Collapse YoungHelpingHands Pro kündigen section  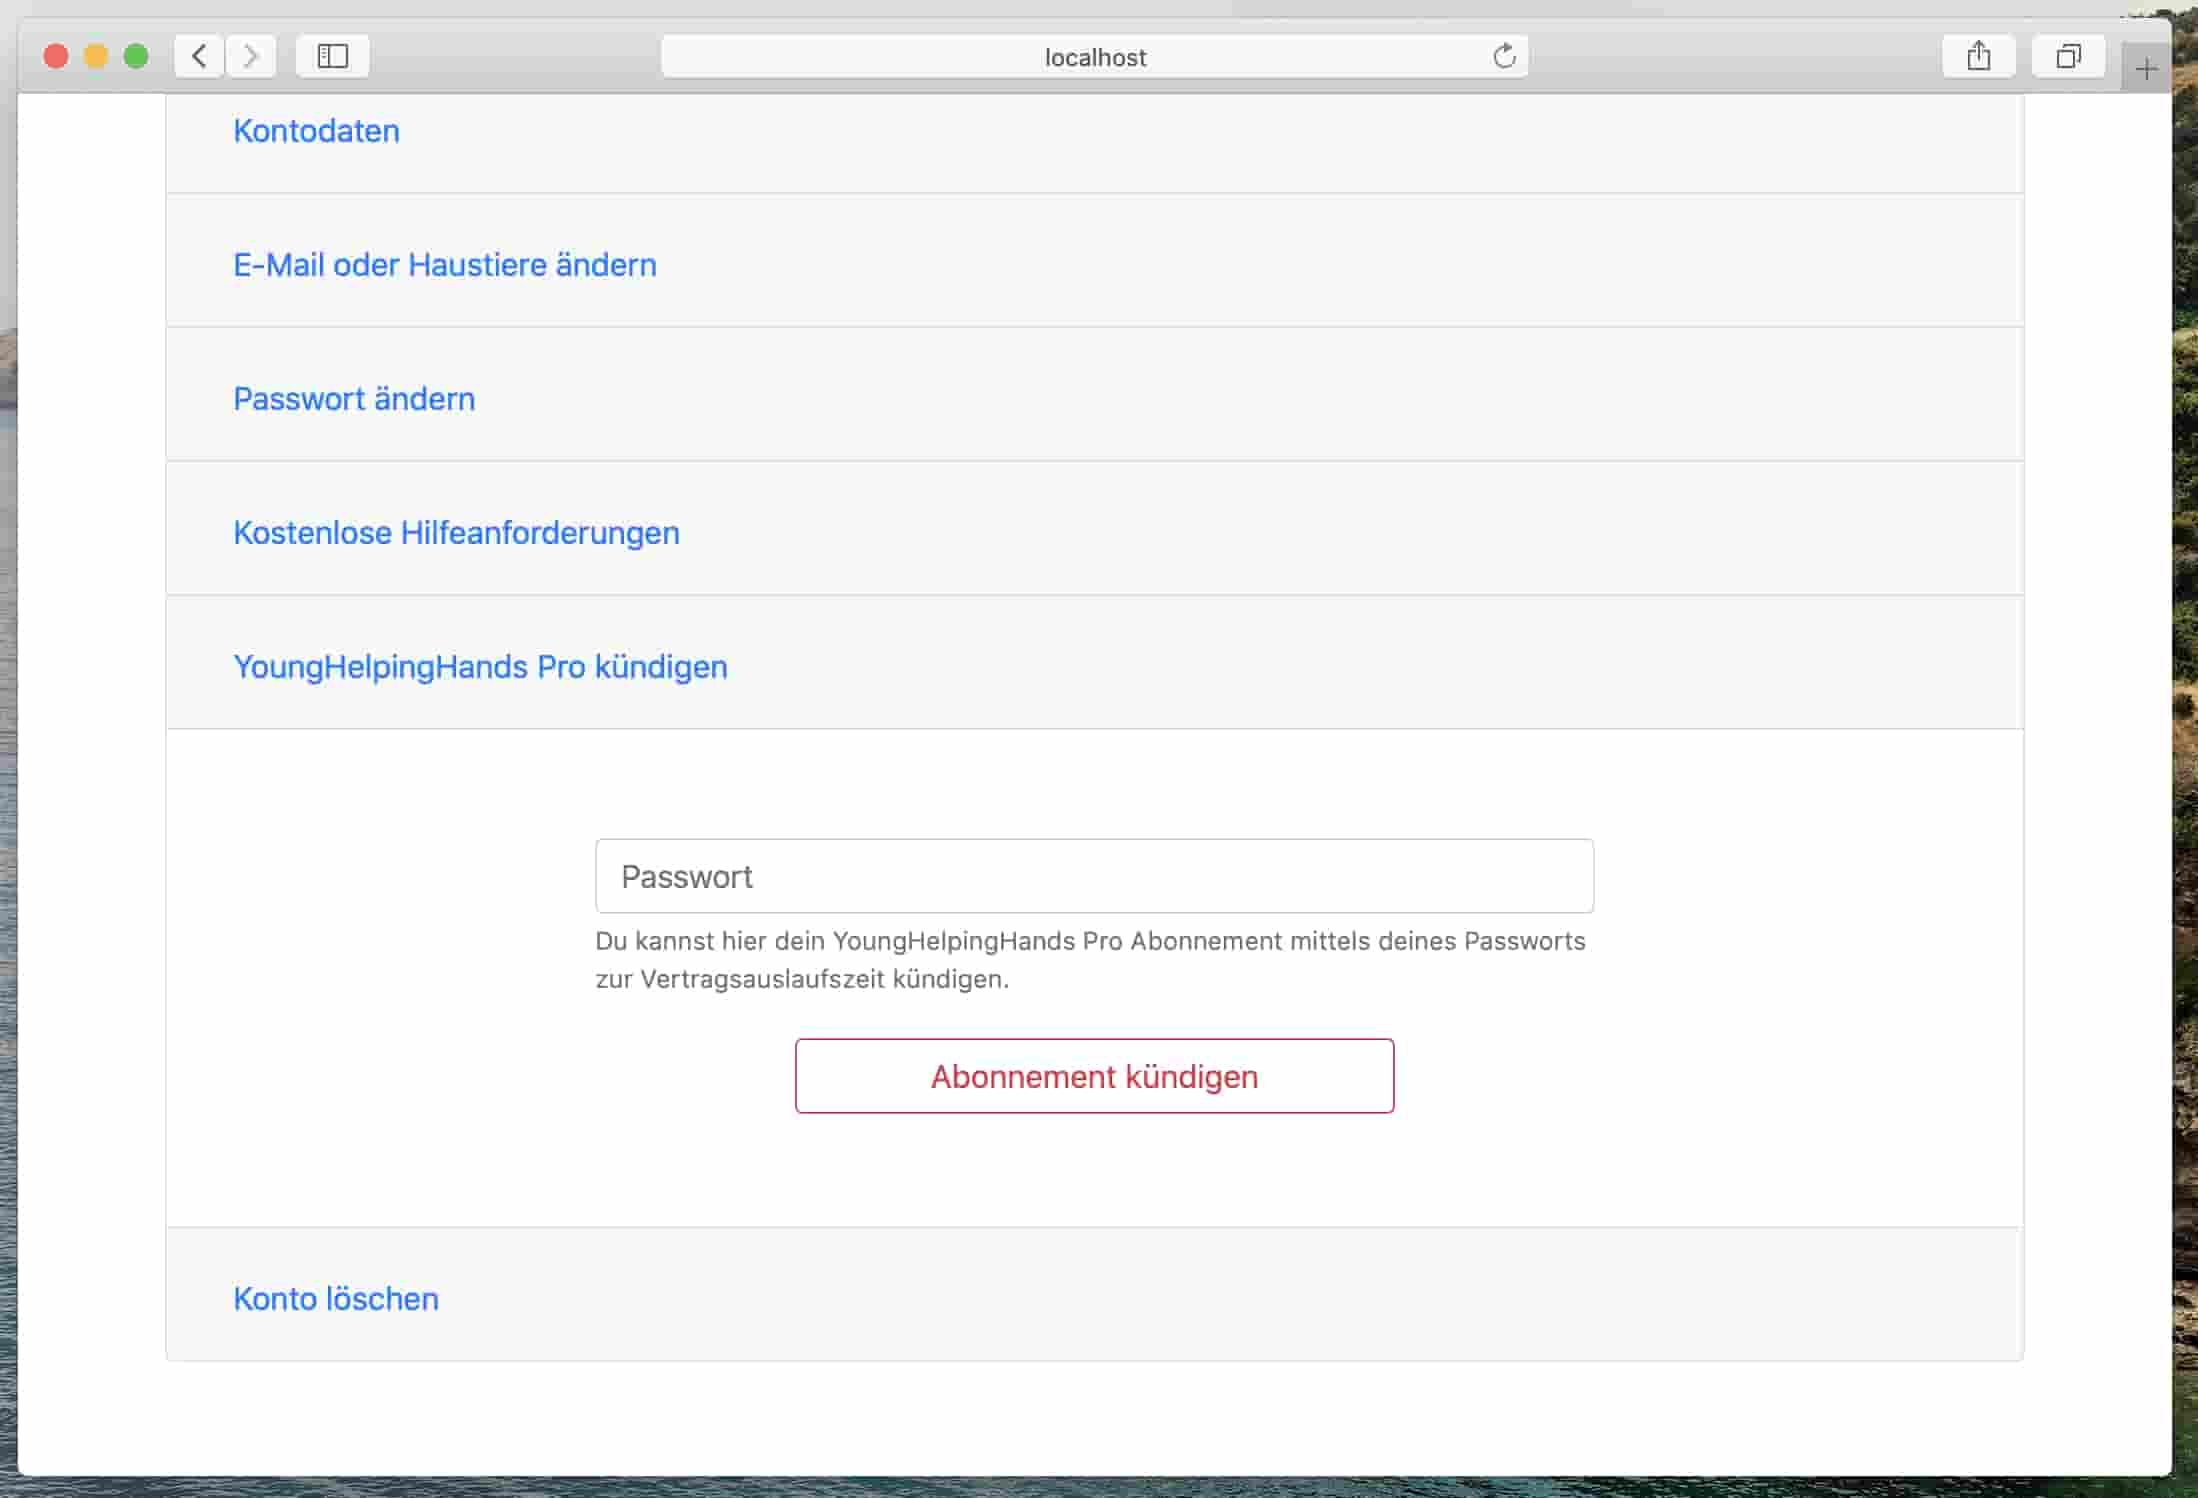pyautogui.click(x=480, y=667)
